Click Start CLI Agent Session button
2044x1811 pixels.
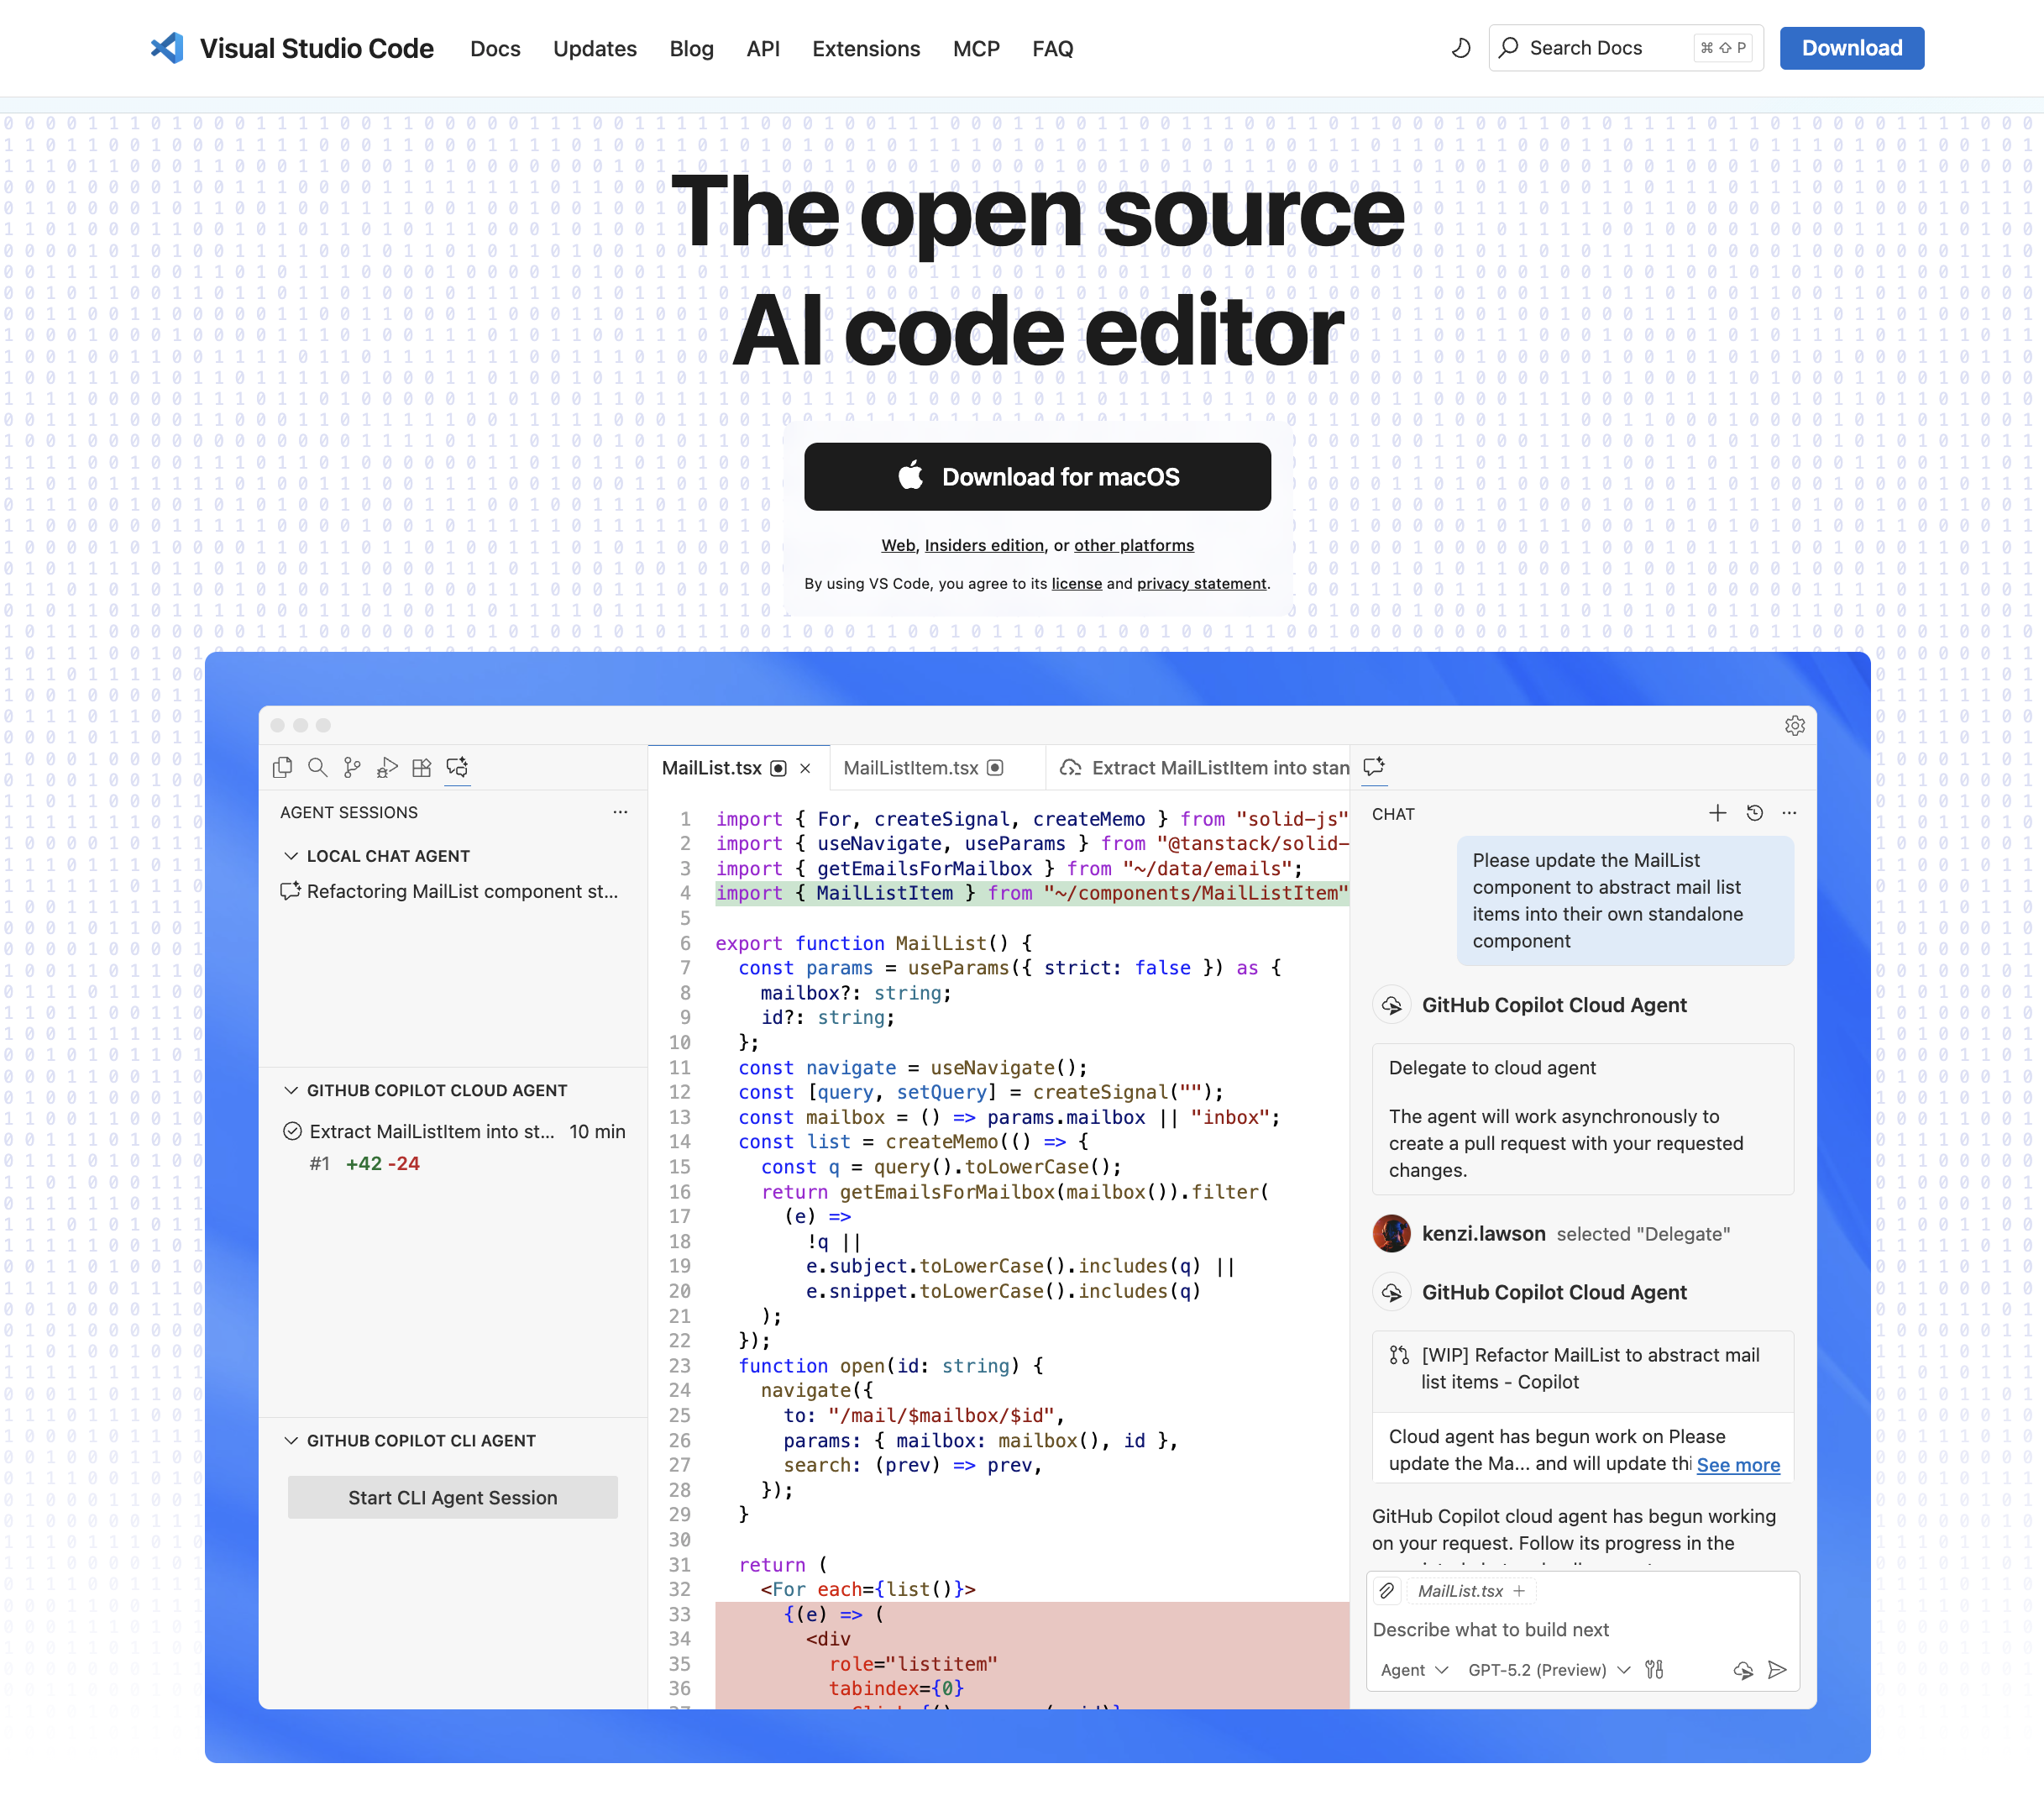(x=452, y=1497)
